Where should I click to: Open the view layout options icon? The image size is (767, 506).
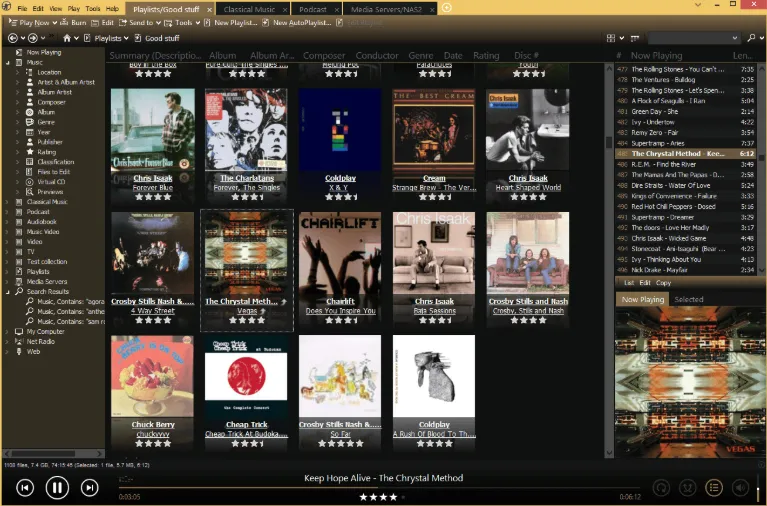coord(611,38)
